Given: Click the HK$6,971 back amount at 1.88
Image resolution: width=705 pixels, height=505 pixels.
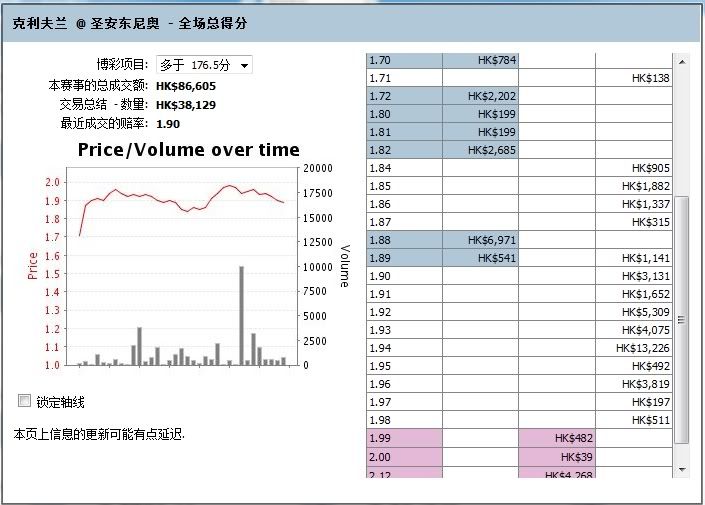Looking at the screenshot, I should [x=480, y=240].
